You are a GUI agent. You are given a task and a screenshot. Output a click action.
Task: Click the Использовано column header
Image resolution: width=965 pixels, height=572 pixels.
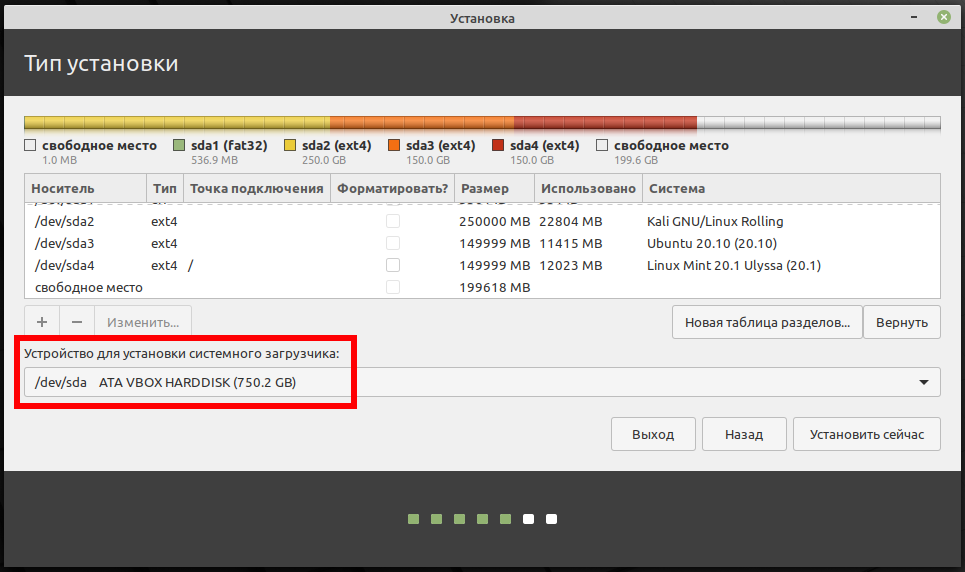pyautogui.click(x=588, y=188)
